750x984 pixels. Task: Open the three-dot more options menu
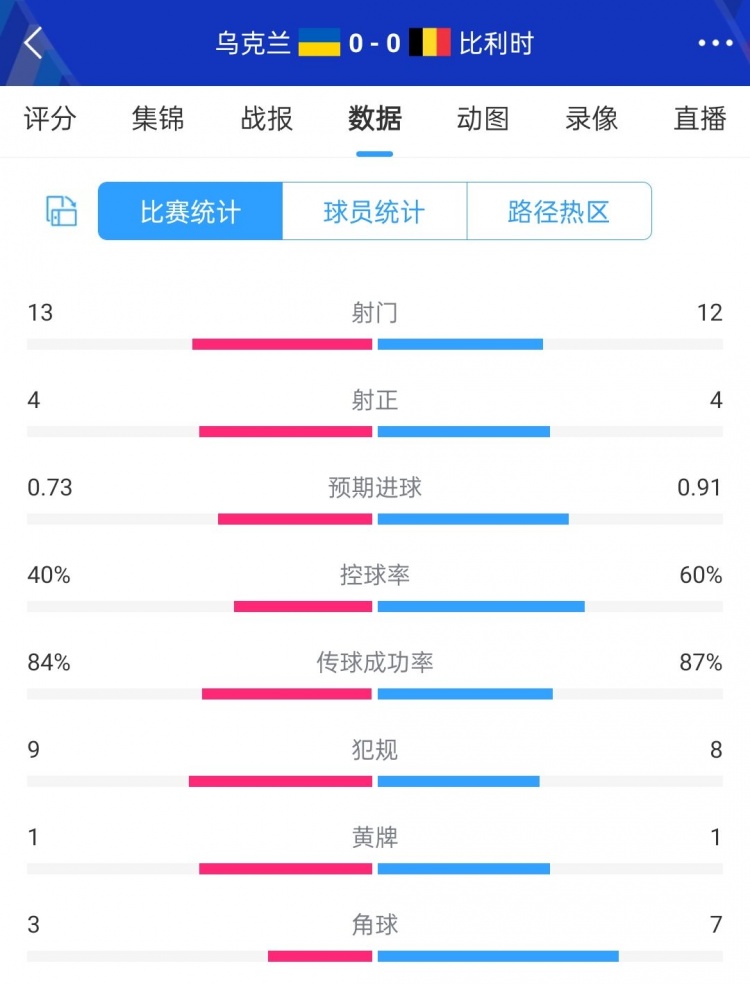pyautogui.click(x=715, y=43)
